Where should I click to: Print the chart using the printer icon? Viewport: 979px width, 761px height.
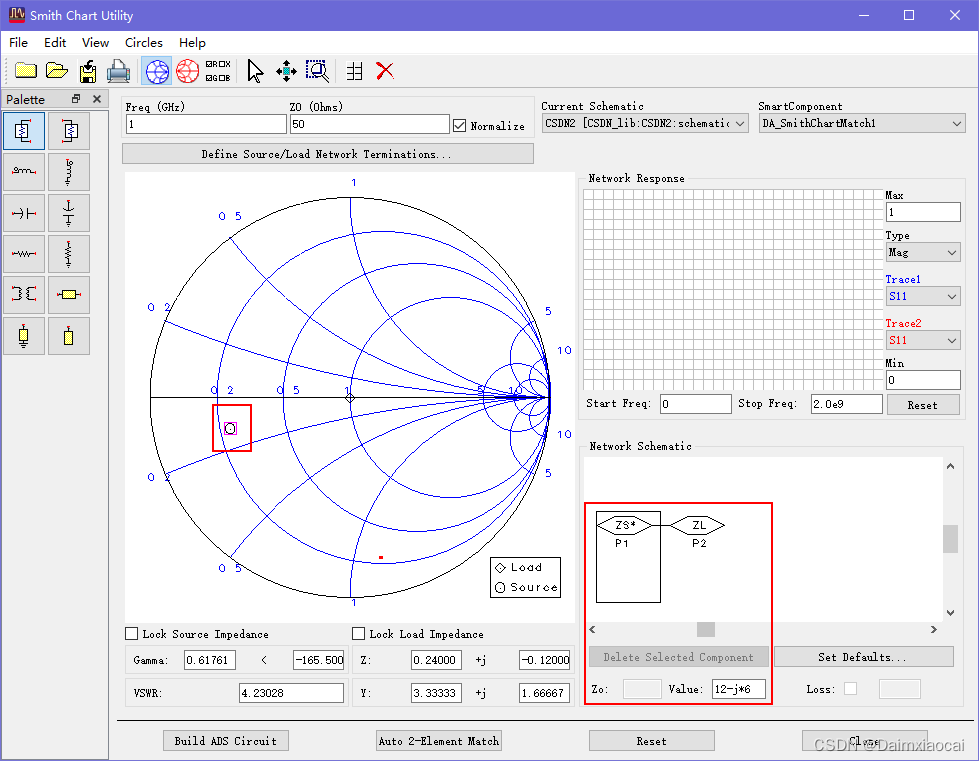coord(118,71)
